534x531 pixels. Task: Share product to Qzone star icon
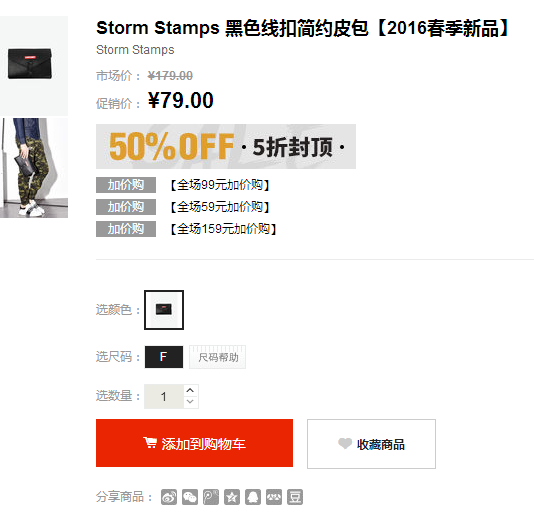(x=232, y=497)
